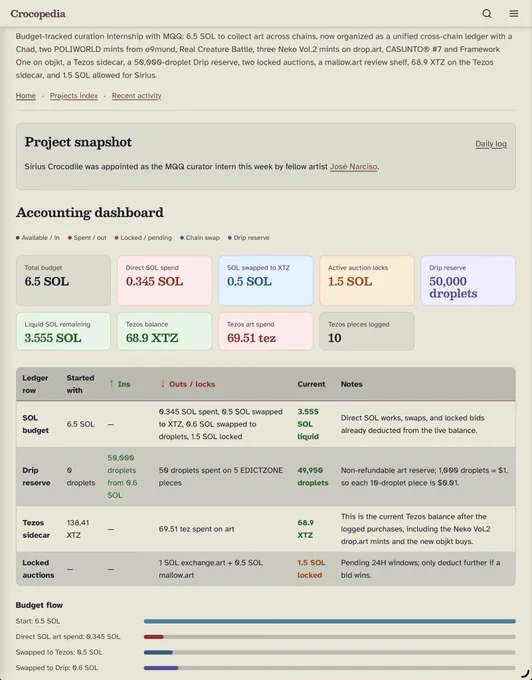Click the Accounting dashboard heading
The height and width of the screenshot is (680, 532).
click(90, 212)
